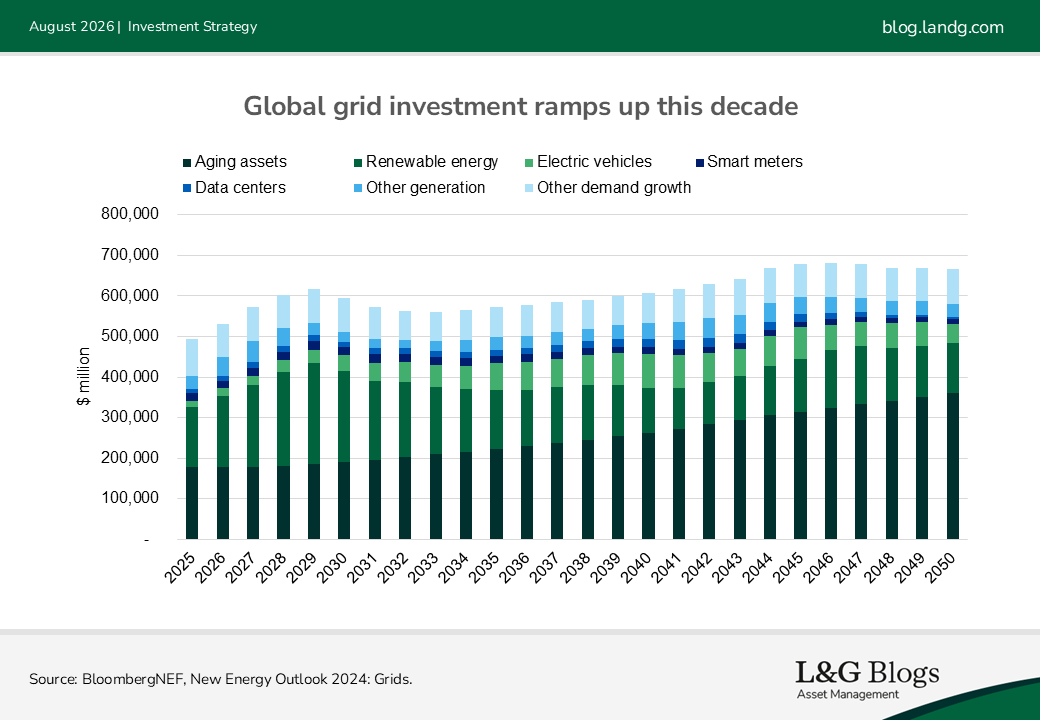Click the 'Other generation' legend label

[x=426, y=188]
